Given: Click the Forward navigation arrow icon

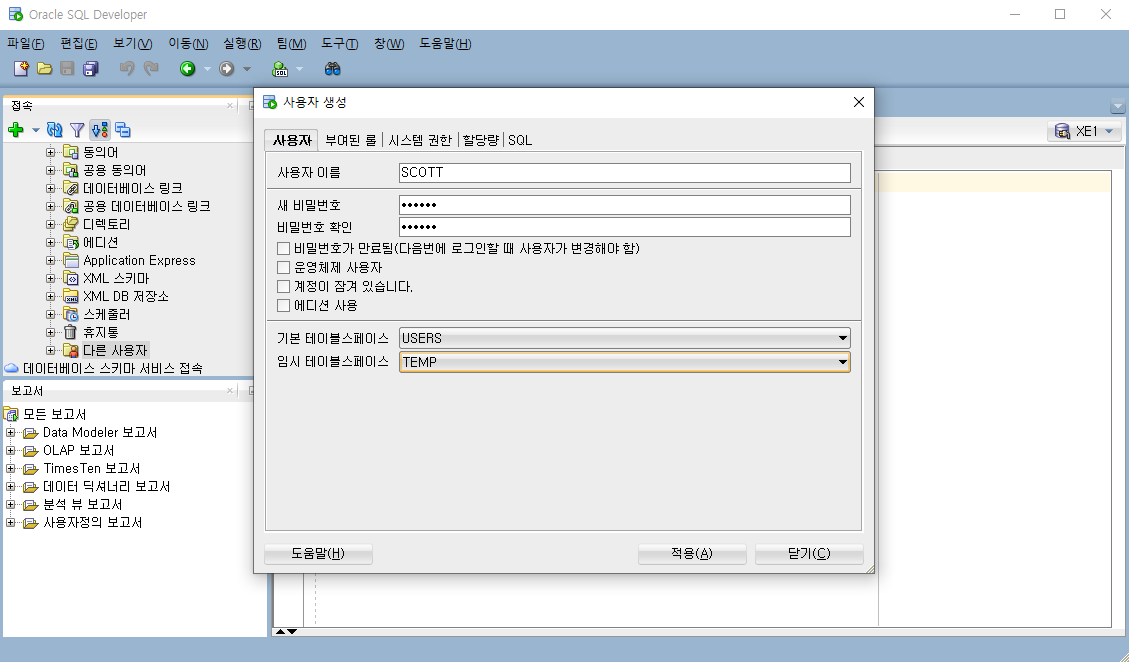Looking at the screenshot, I should pos(226,68).
